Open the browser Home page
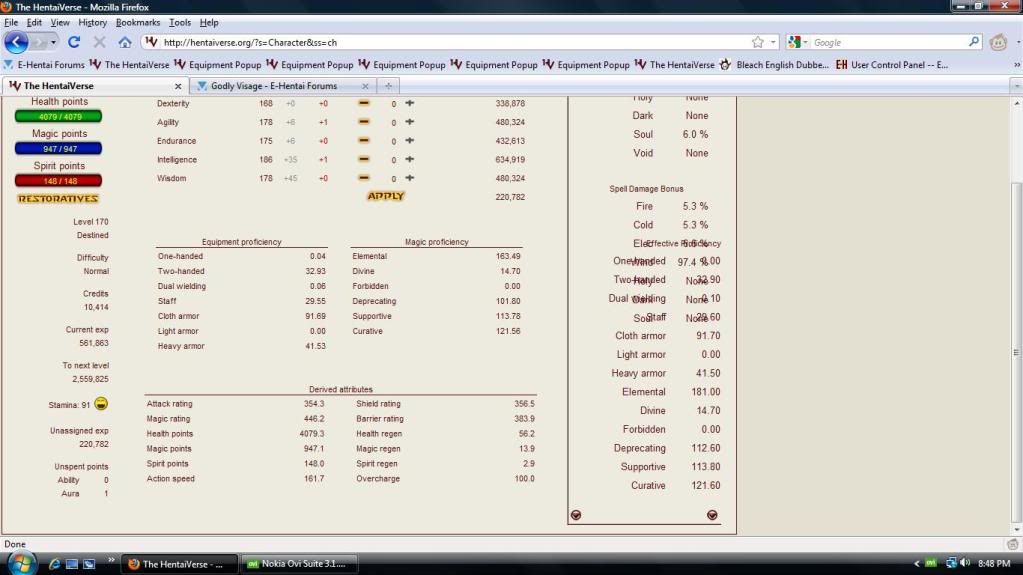Viewport: 1023px width, 575px height. (125, 42)
